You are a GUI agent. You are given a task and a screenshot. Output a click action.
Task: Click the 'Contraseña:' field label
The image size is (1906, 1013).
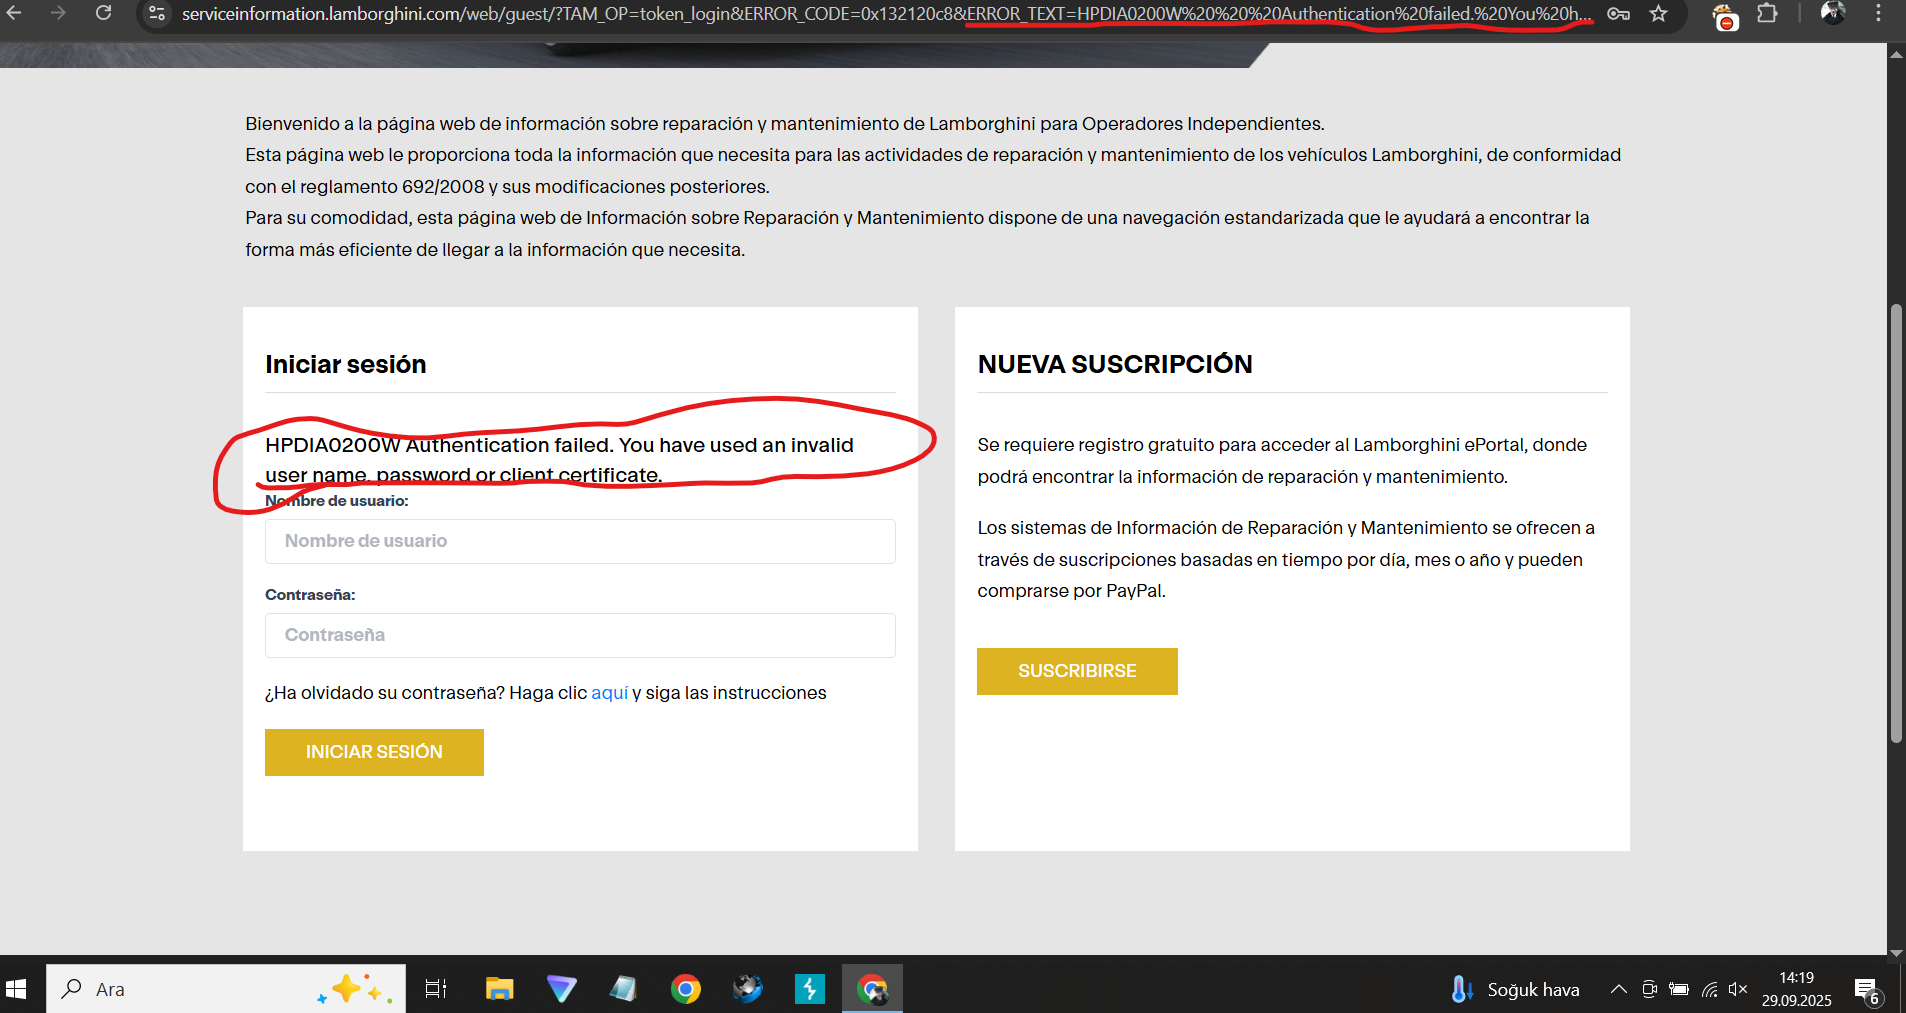coord(310,595)
